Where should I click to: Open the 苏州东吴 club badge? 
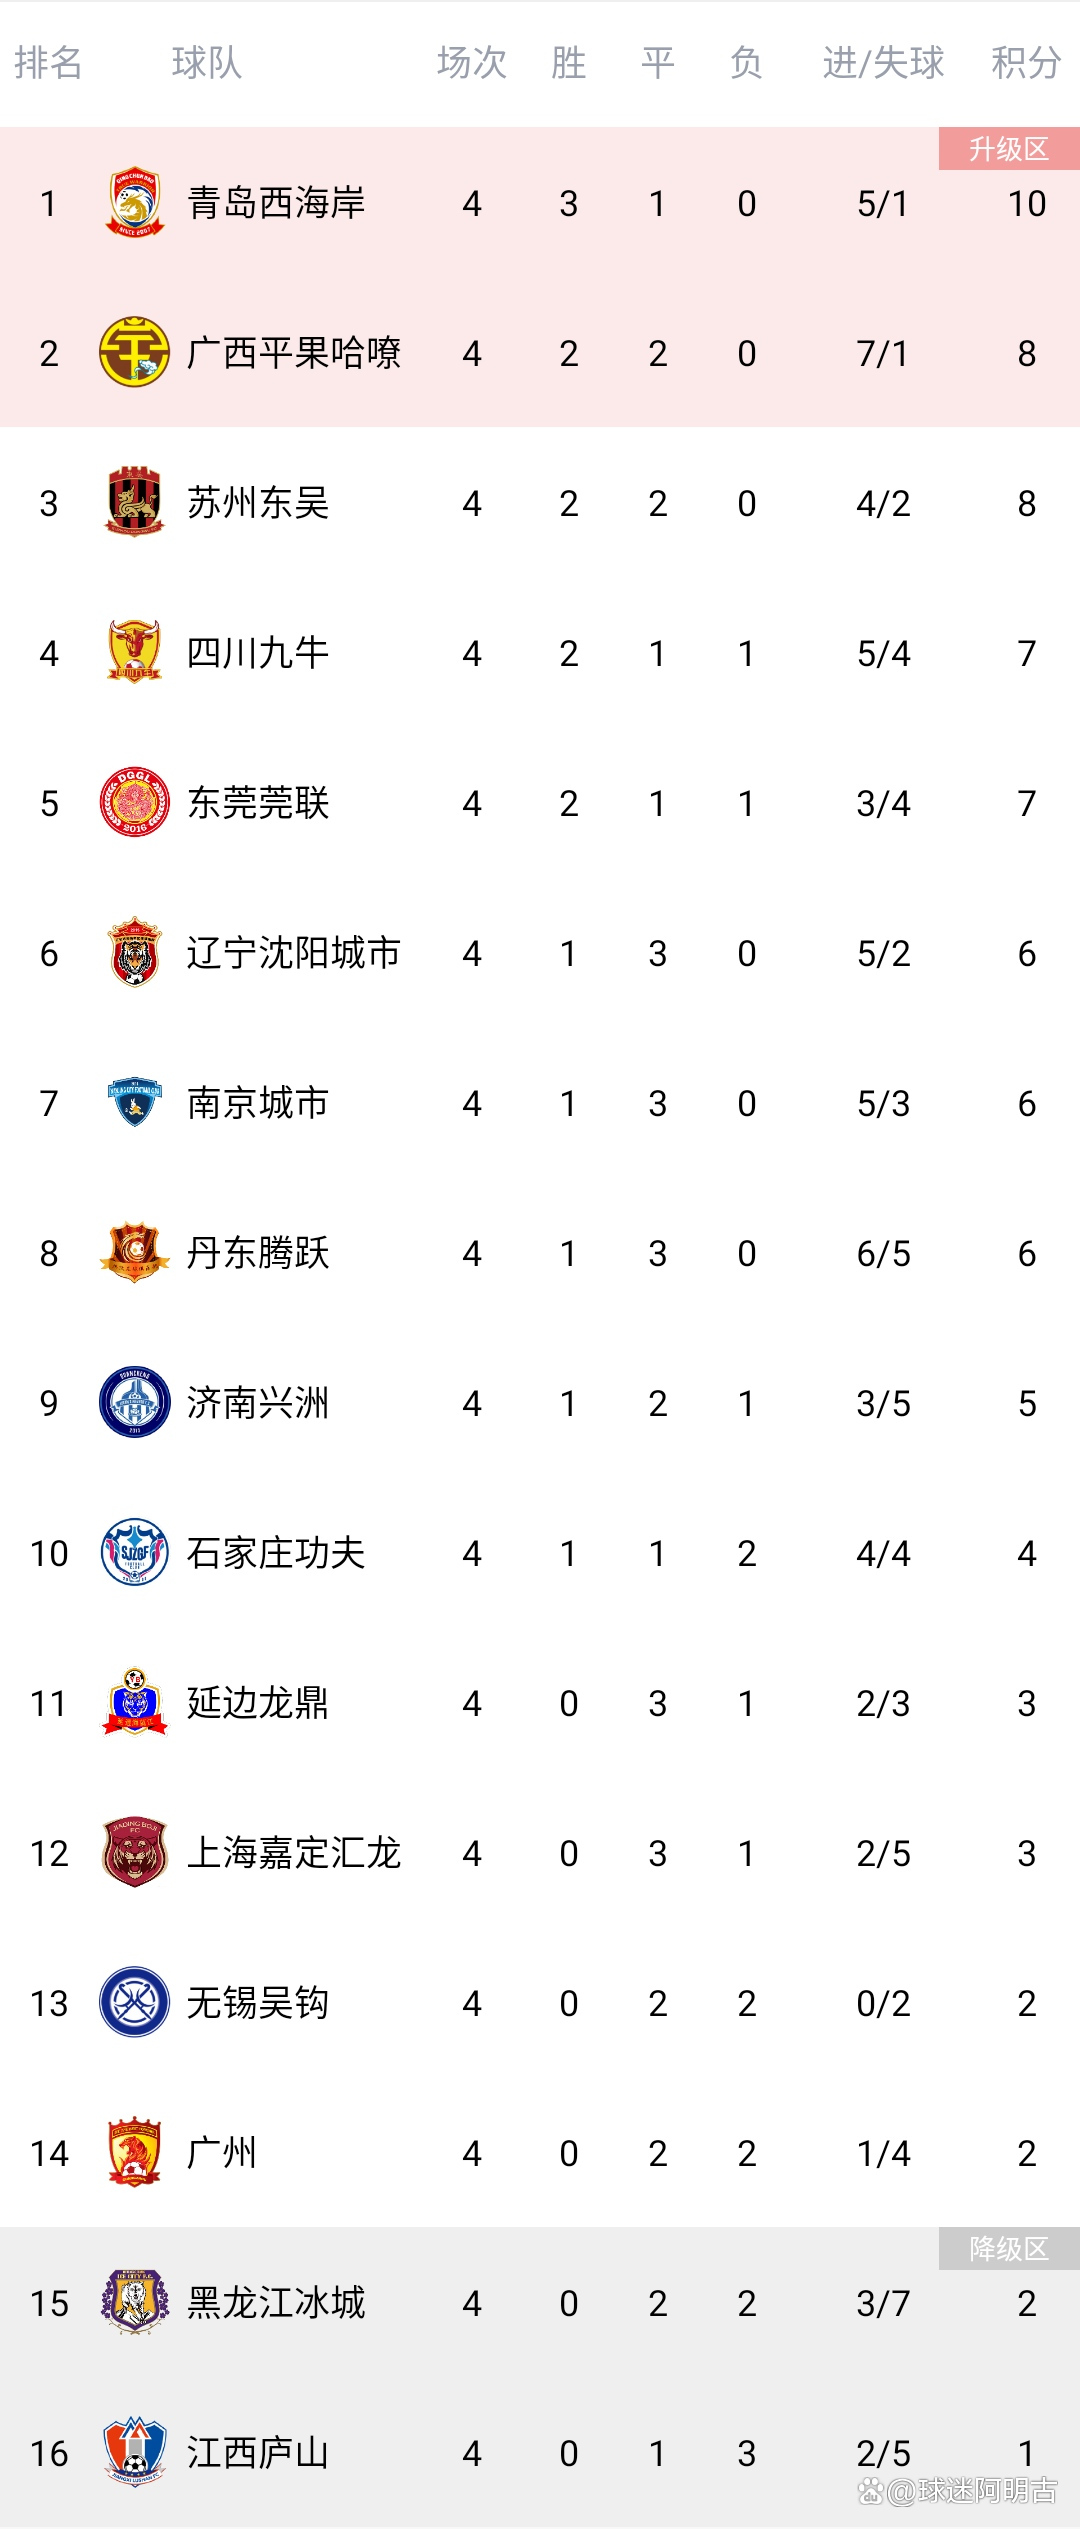134,502
